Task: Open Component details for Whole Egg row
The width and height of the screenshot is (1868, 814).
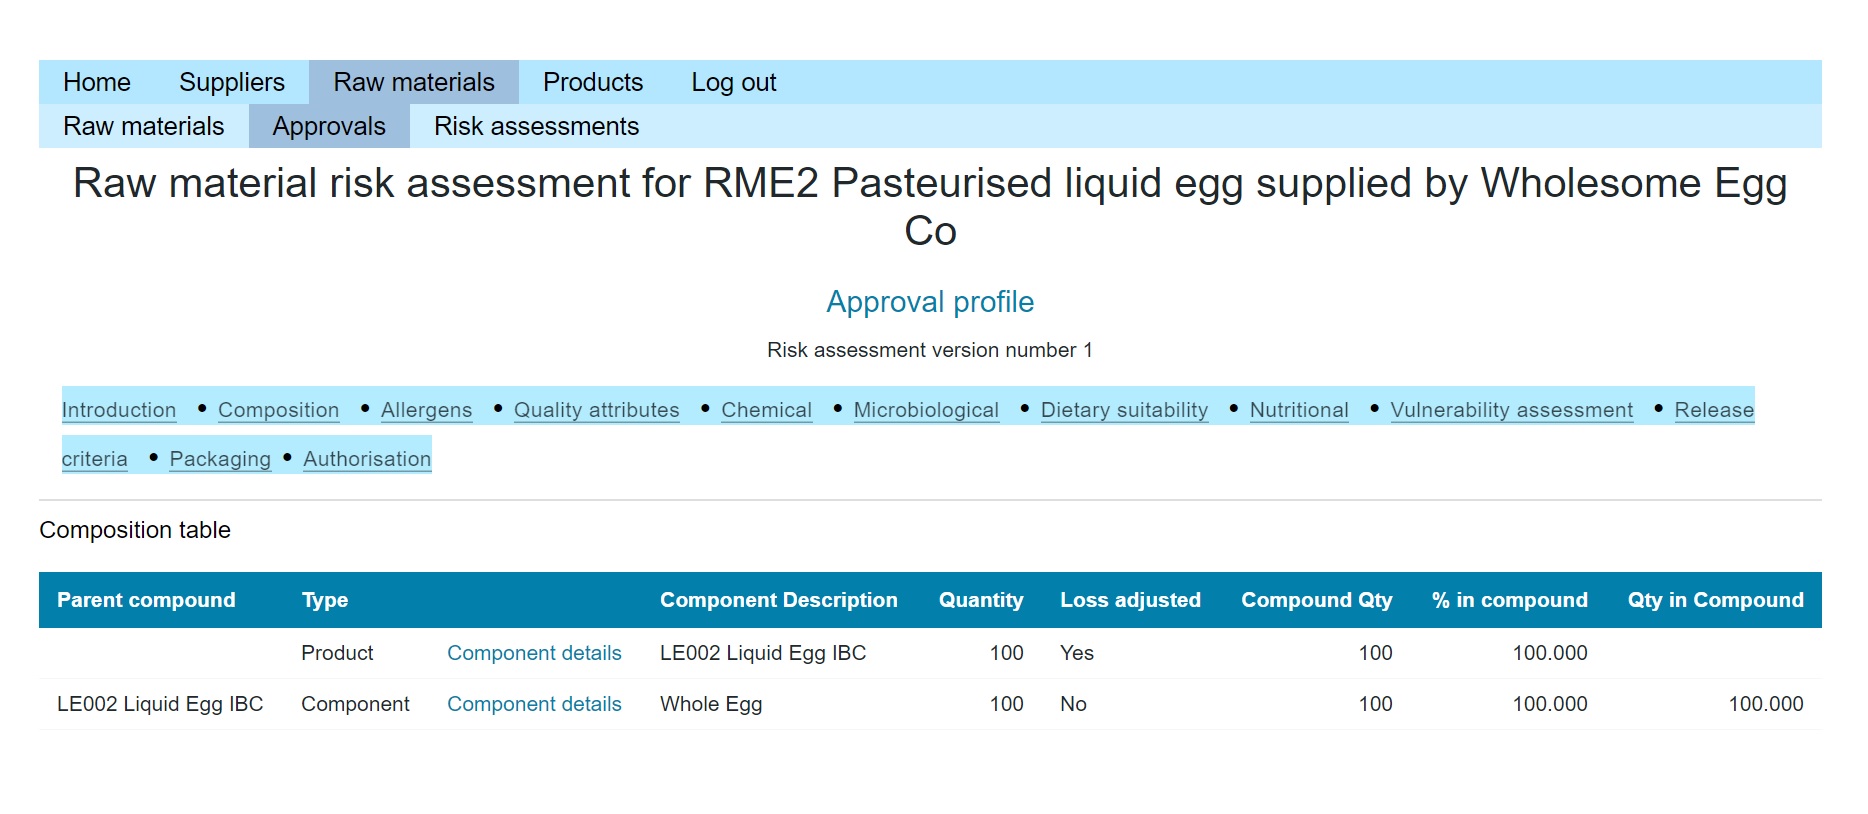Action: pyautogui.click(x=534, y=704)
